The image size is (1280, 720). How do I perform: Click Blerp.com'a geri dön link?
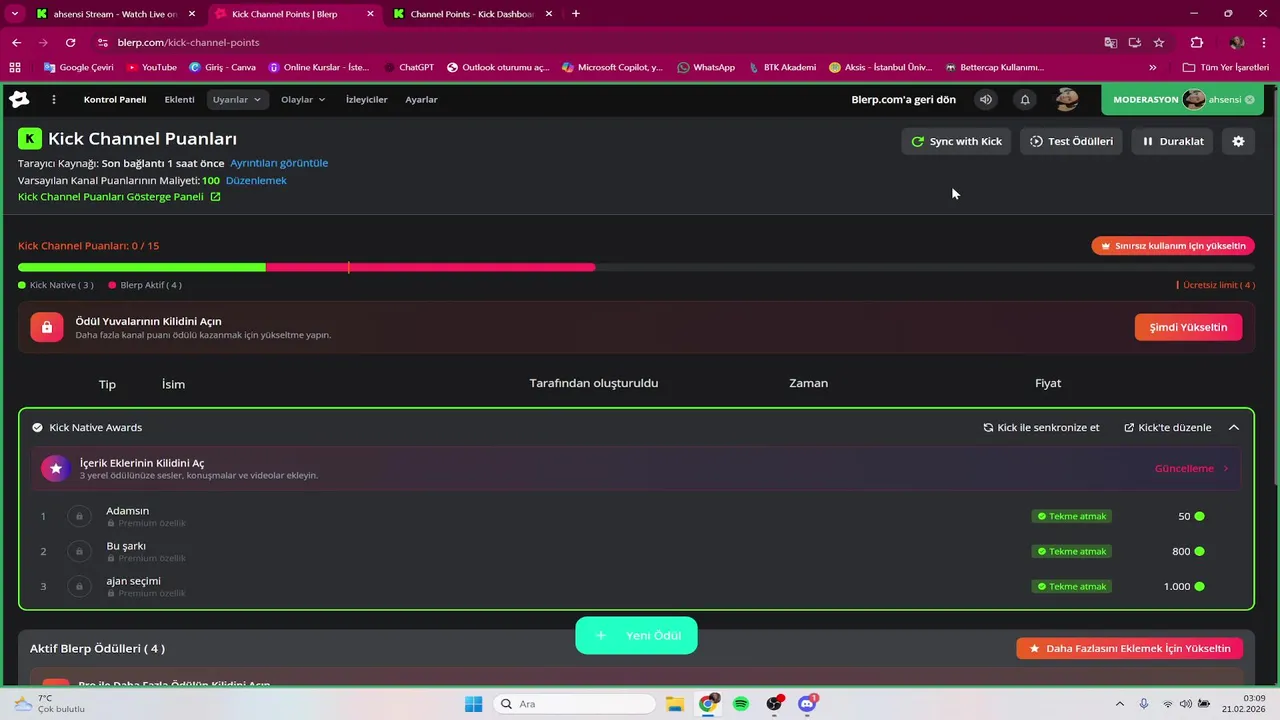pyautogui.click(x=903, y=99)
